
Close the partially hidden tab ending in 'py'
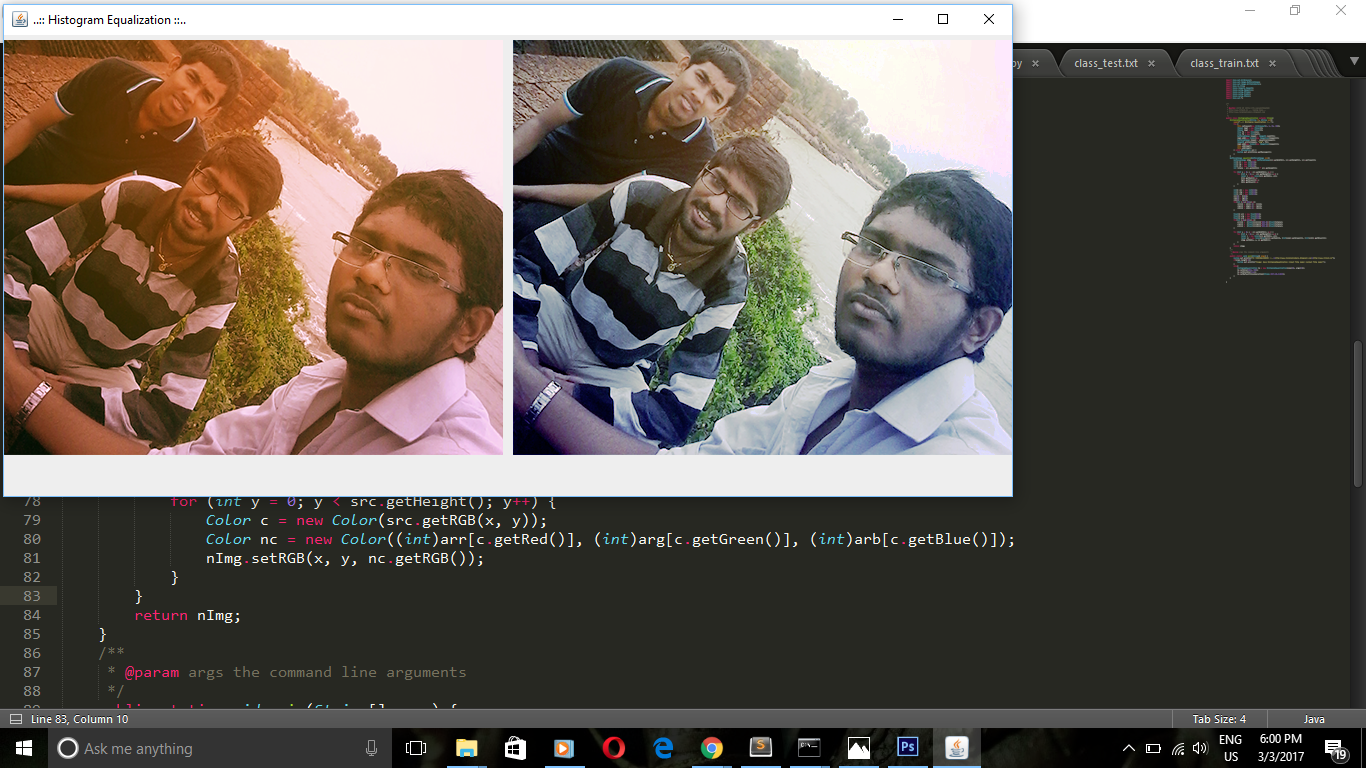1035,63
